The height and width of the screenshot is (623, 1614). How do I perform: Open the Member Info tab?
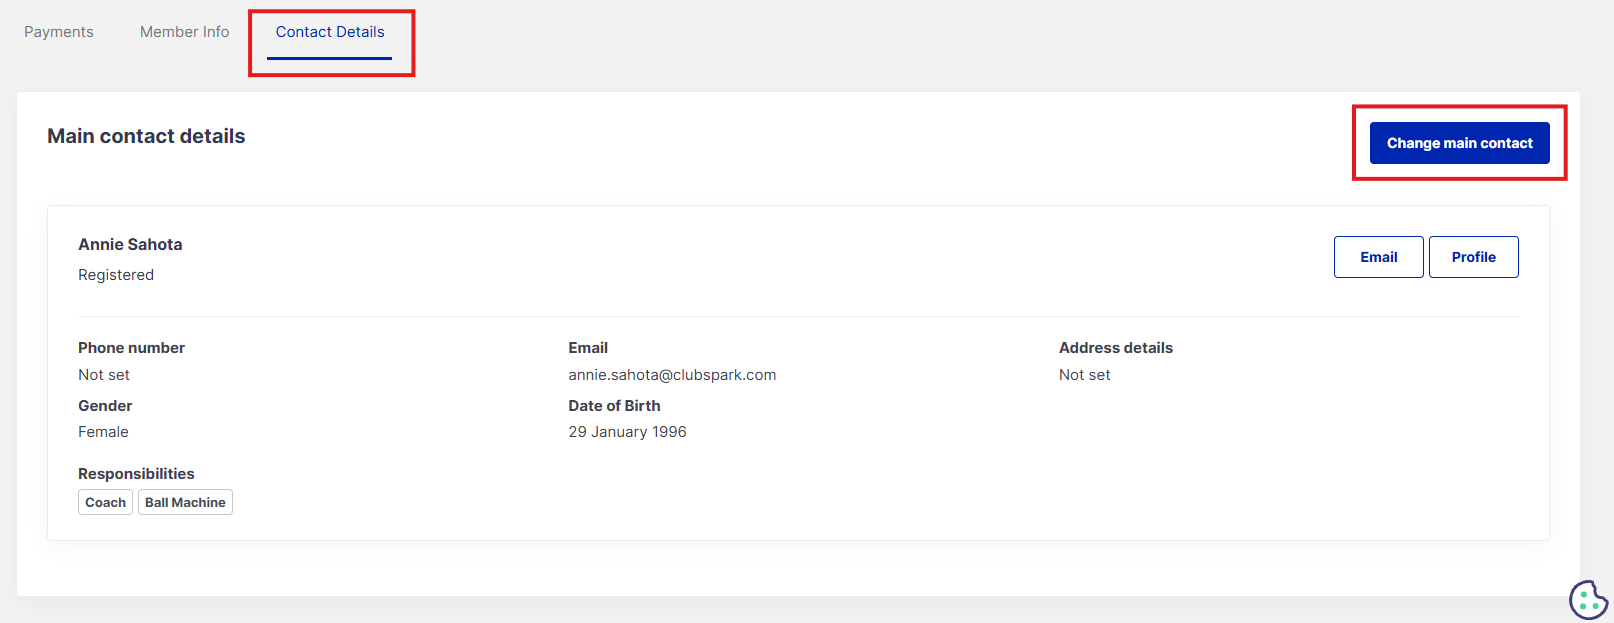(x=184, y=32)
